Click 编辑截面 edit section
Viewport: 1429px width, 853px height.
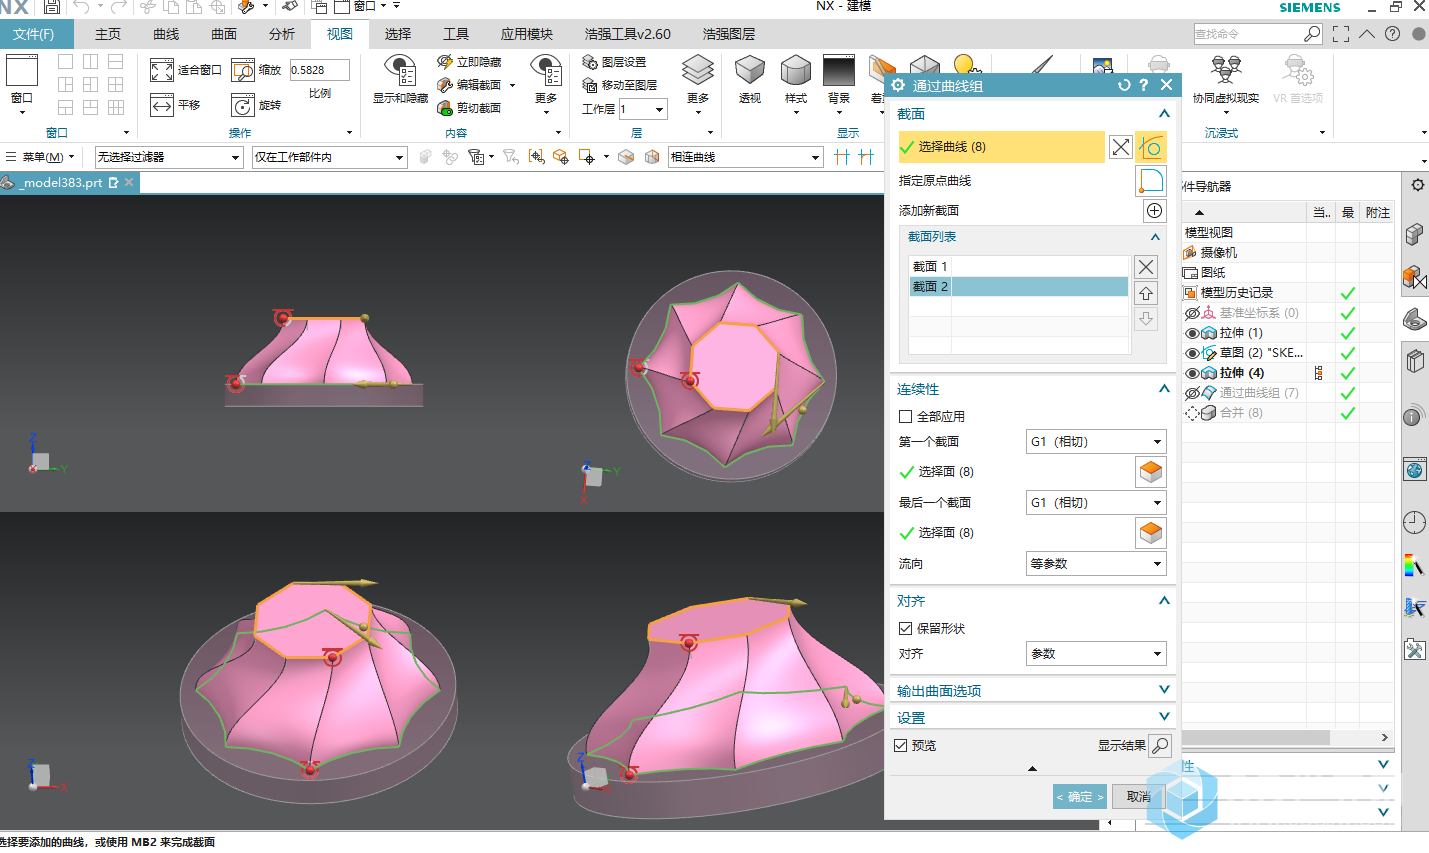469,85
